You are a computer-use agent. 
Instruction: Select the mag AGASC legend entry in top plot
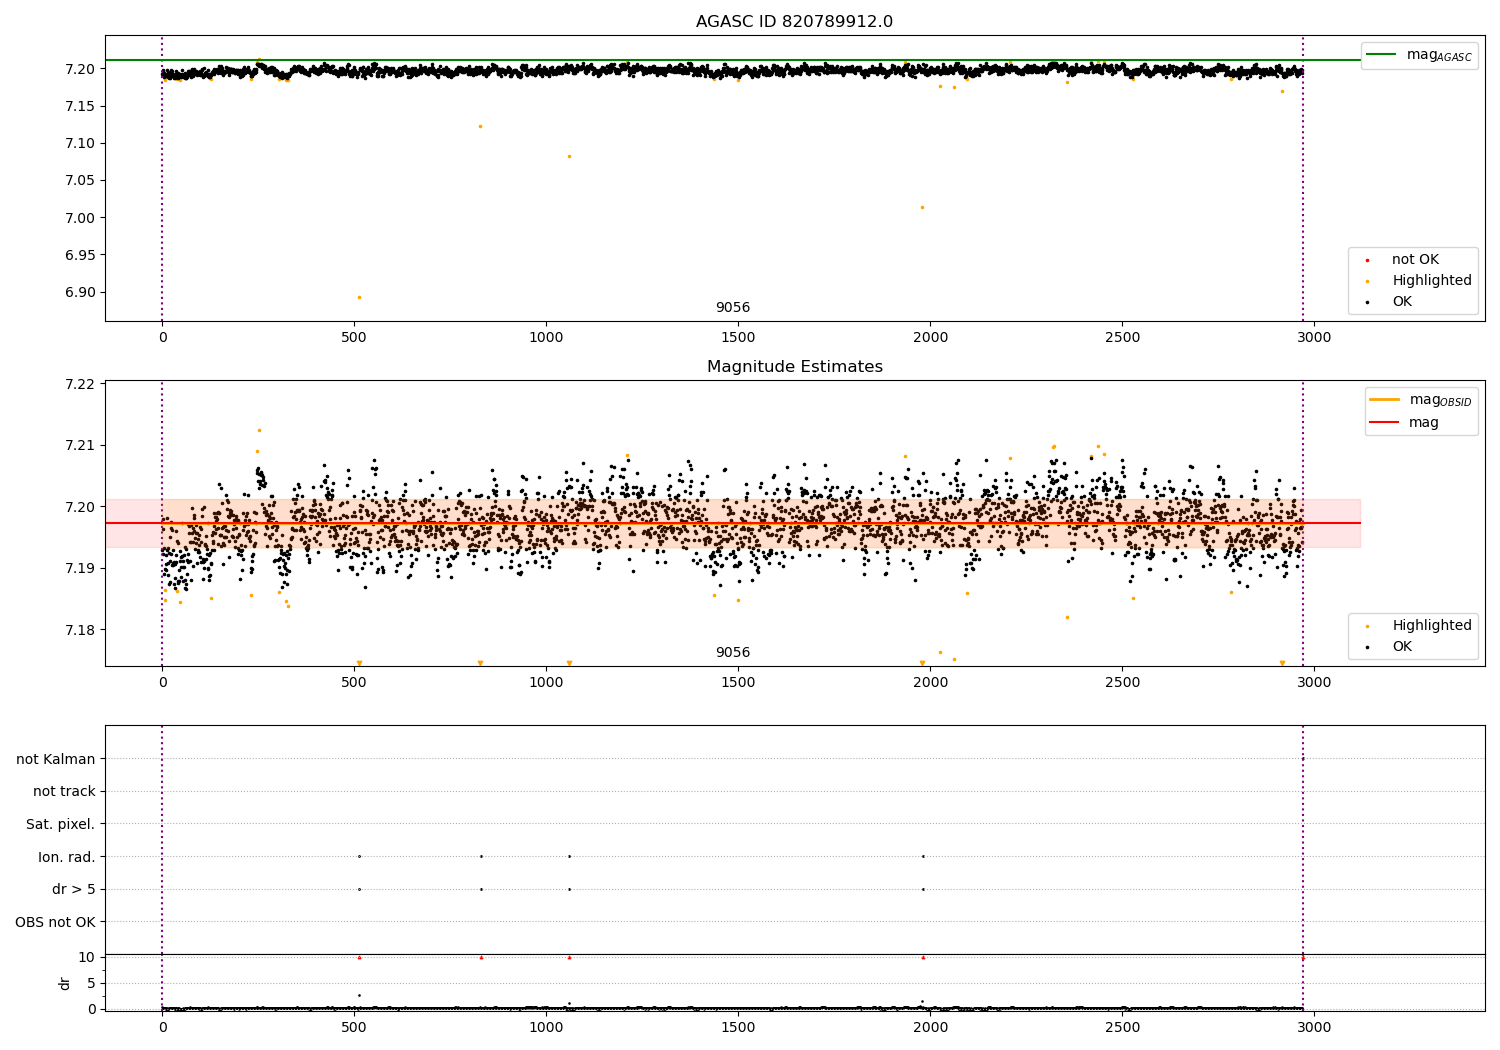coord(1420,55)
